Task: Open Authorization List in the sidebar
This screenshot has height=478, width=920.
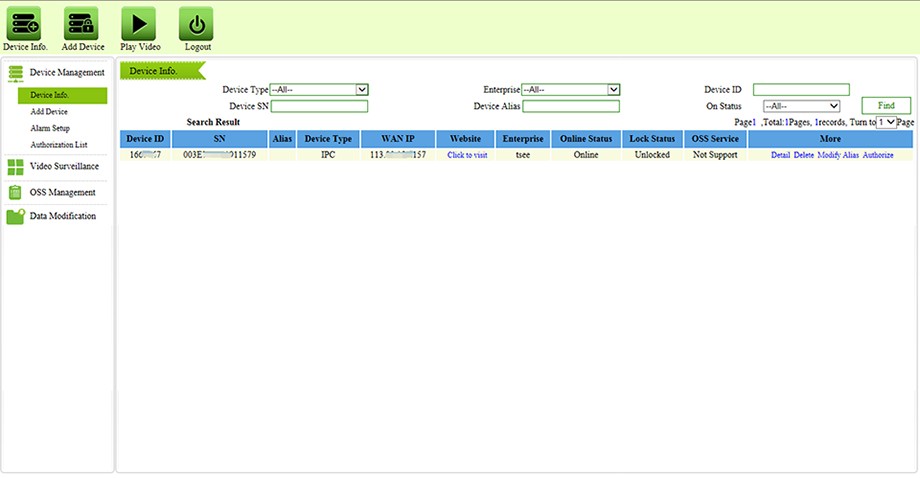Action: point(59,144)
